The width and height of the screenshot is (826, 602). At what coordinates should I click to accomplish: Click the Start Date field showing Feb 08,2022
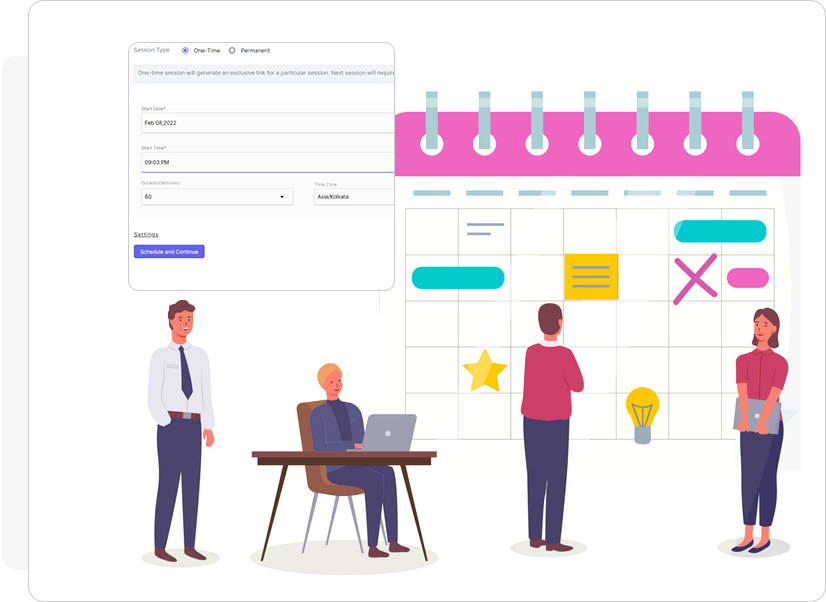click(x=266, y=123)
